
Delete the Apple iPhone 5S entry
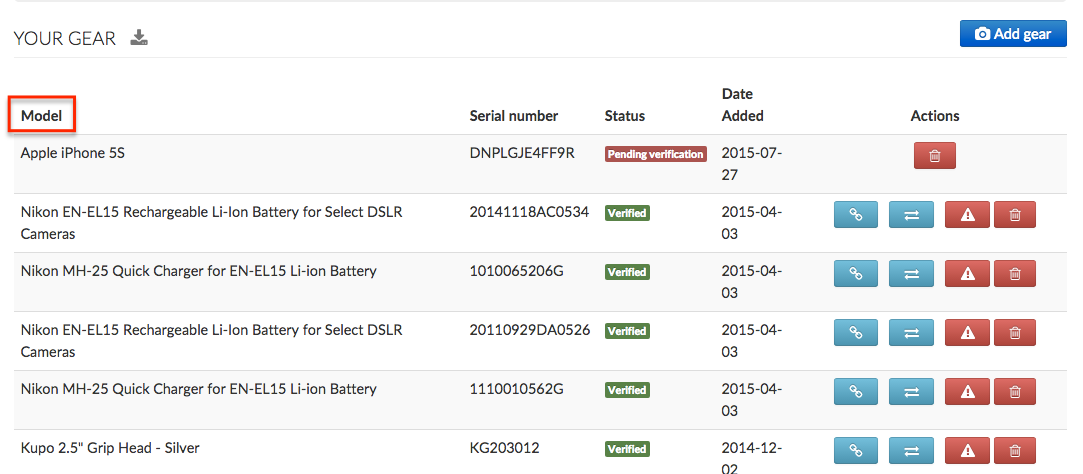coord(934,156)
